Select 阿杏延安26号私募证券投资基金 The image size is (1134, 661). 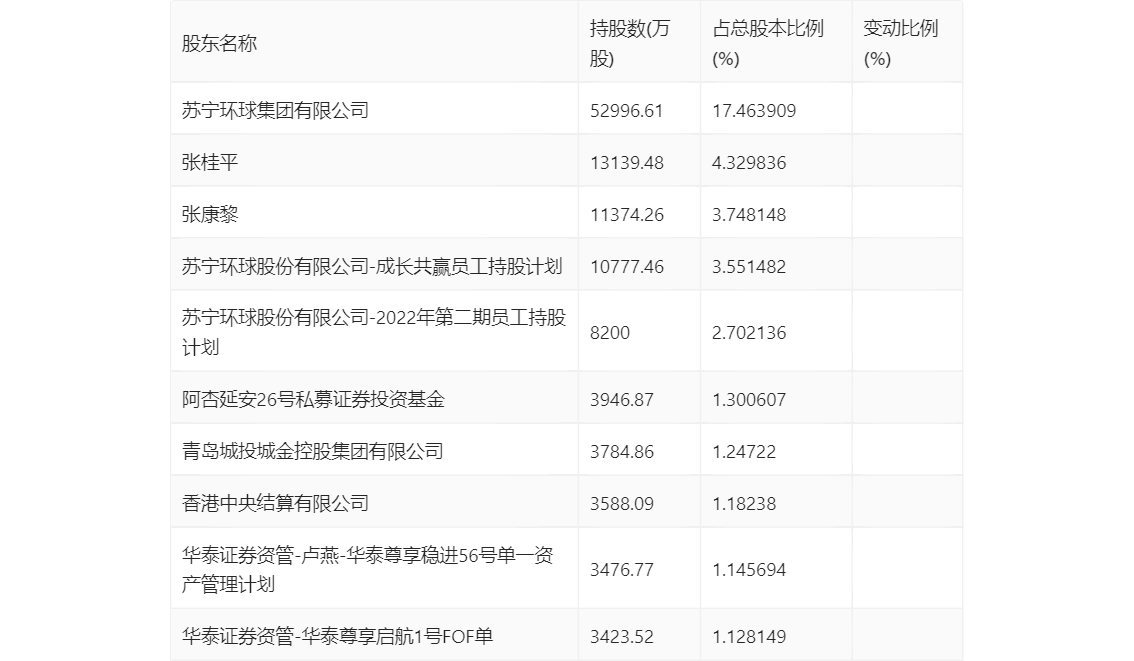[x=313, y=399]
